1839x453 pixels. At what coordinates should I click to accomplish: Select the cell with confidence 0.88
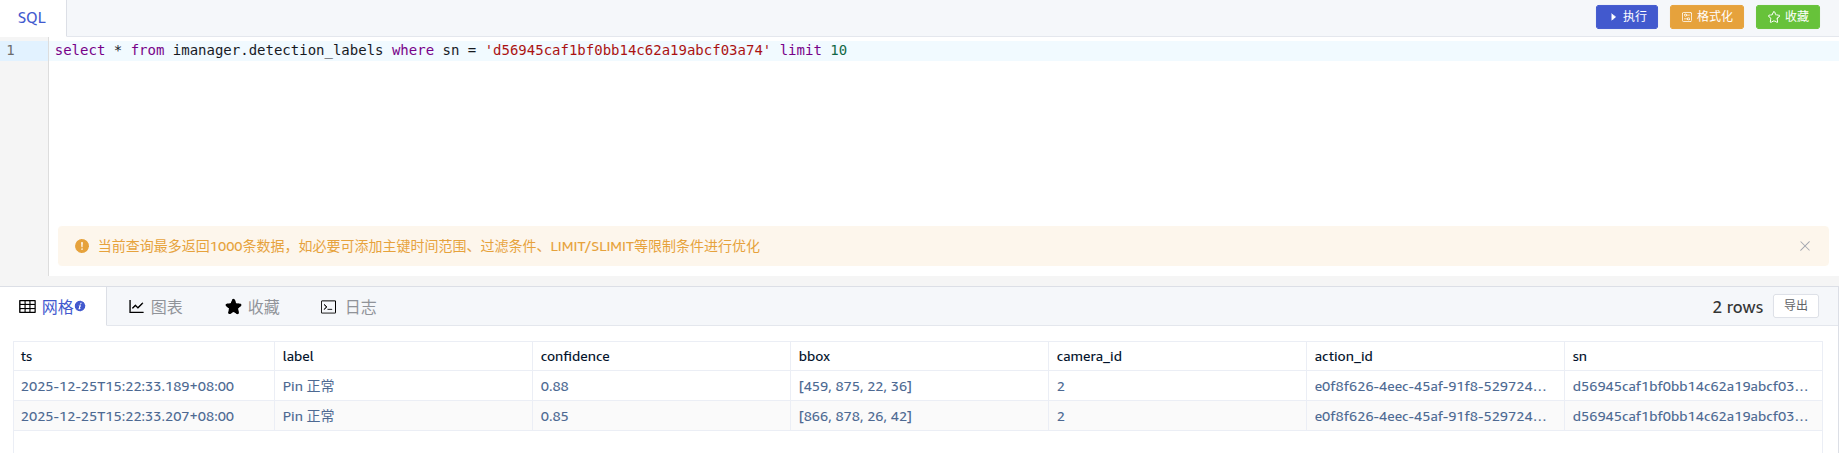[555, 386]
